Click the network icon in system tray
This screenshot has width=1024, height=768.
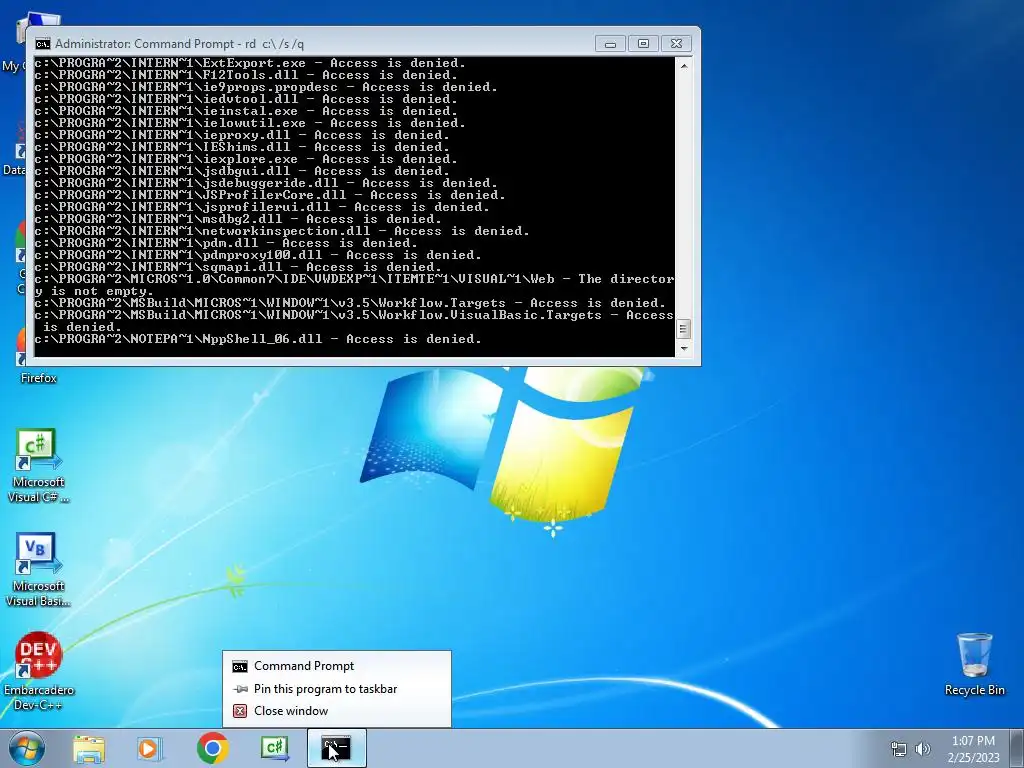coord(899,749)
